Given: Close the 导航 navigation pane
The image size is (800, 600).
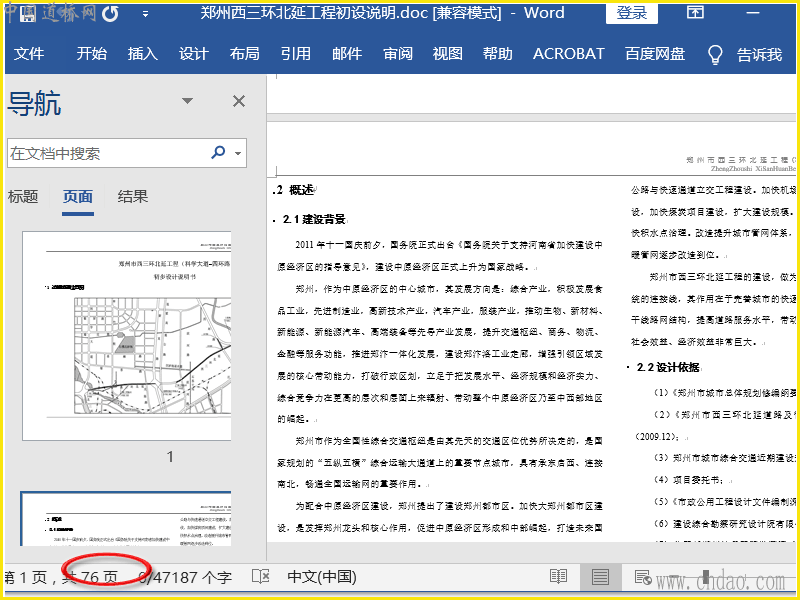Looking at the screenshot, I should coord(239,101).
